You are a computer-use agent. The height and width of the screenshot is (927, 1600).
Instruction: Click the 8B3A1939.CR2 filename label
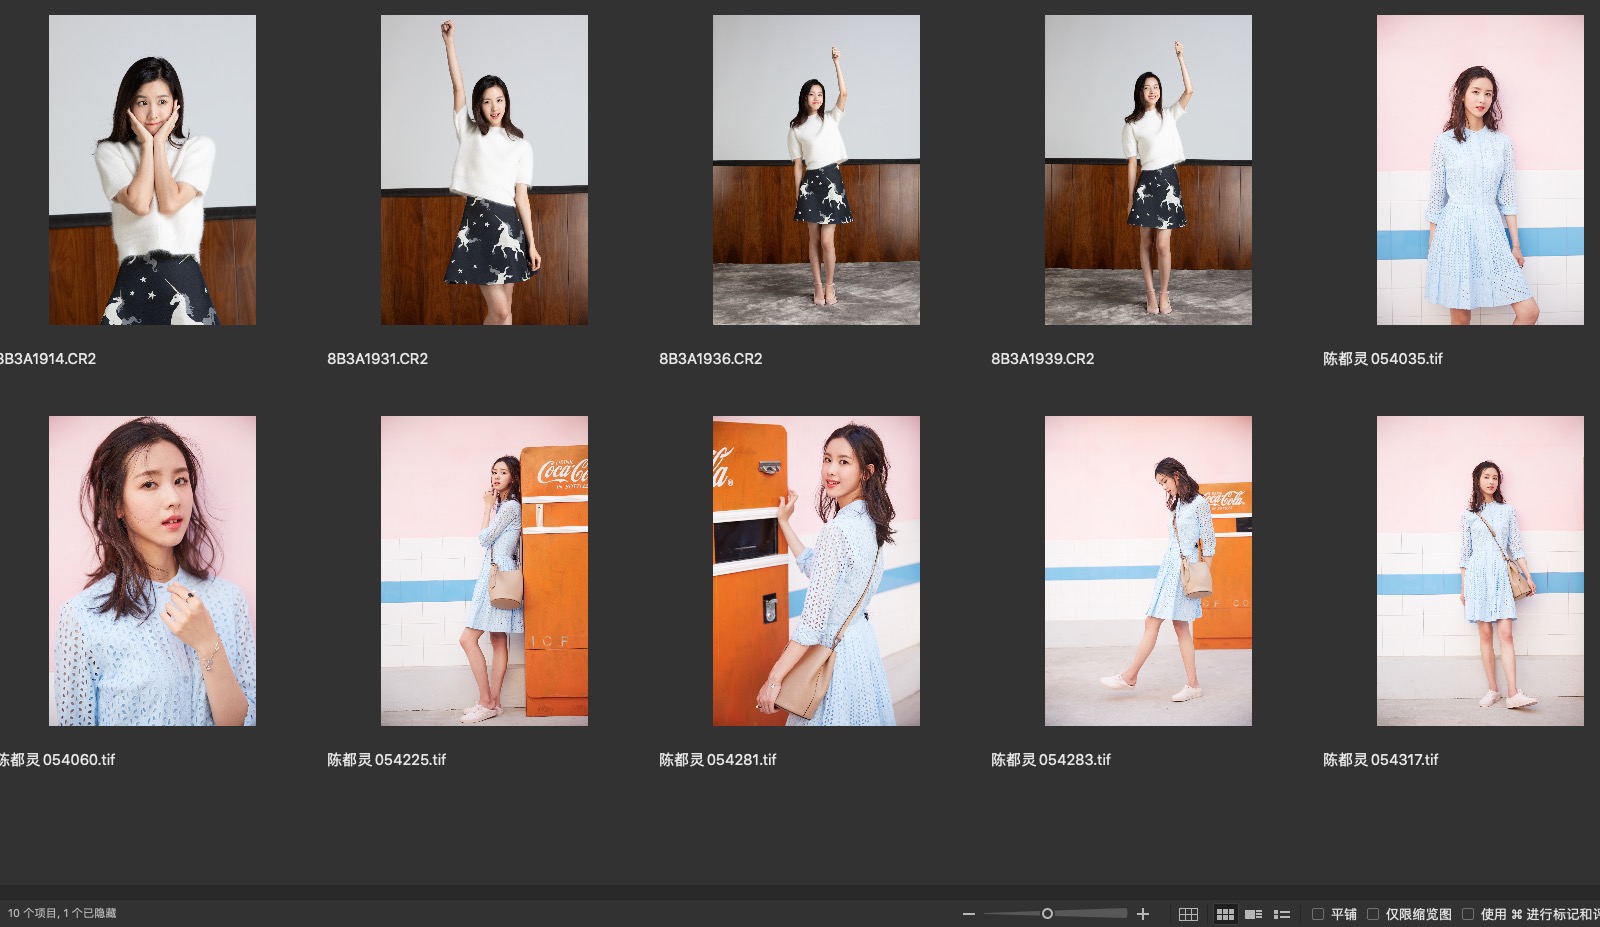pyautogui.click(x=1042, y=359)
